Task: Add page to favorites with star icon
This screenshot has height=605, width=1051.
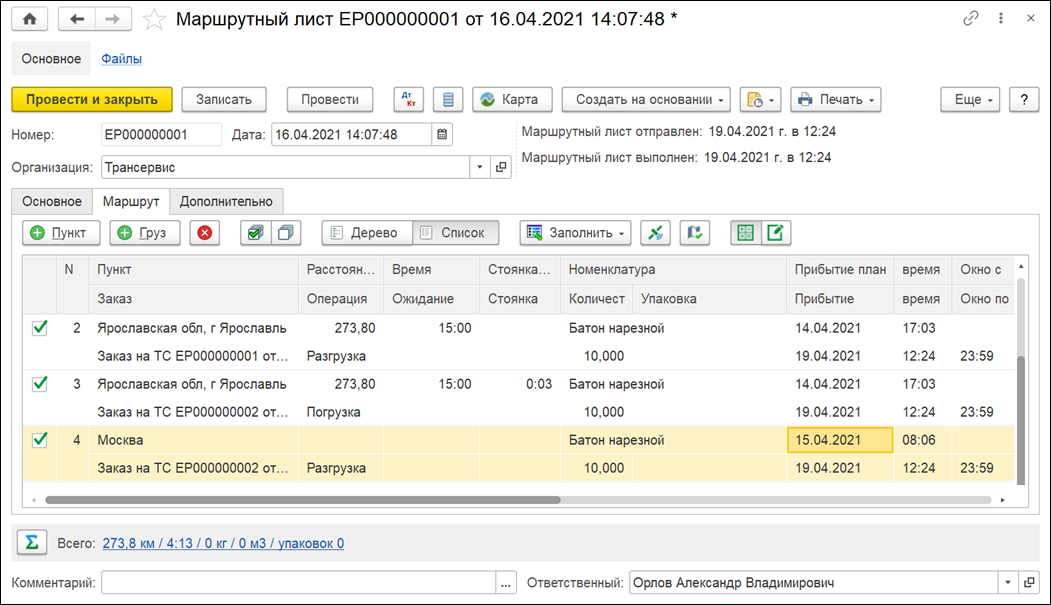Action: click(x=154, y=19)
